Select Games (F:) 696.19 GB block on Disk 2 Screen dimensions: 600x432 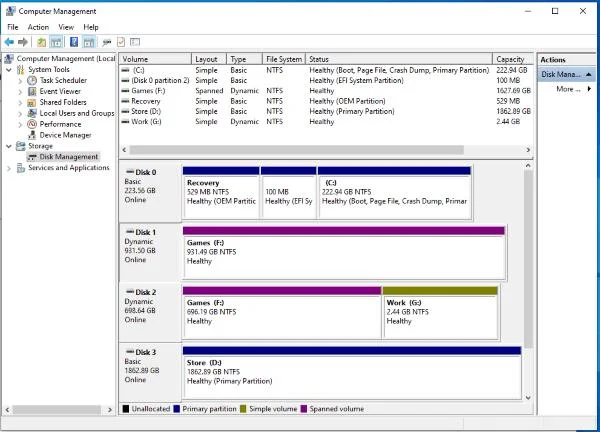coord(282,313)
